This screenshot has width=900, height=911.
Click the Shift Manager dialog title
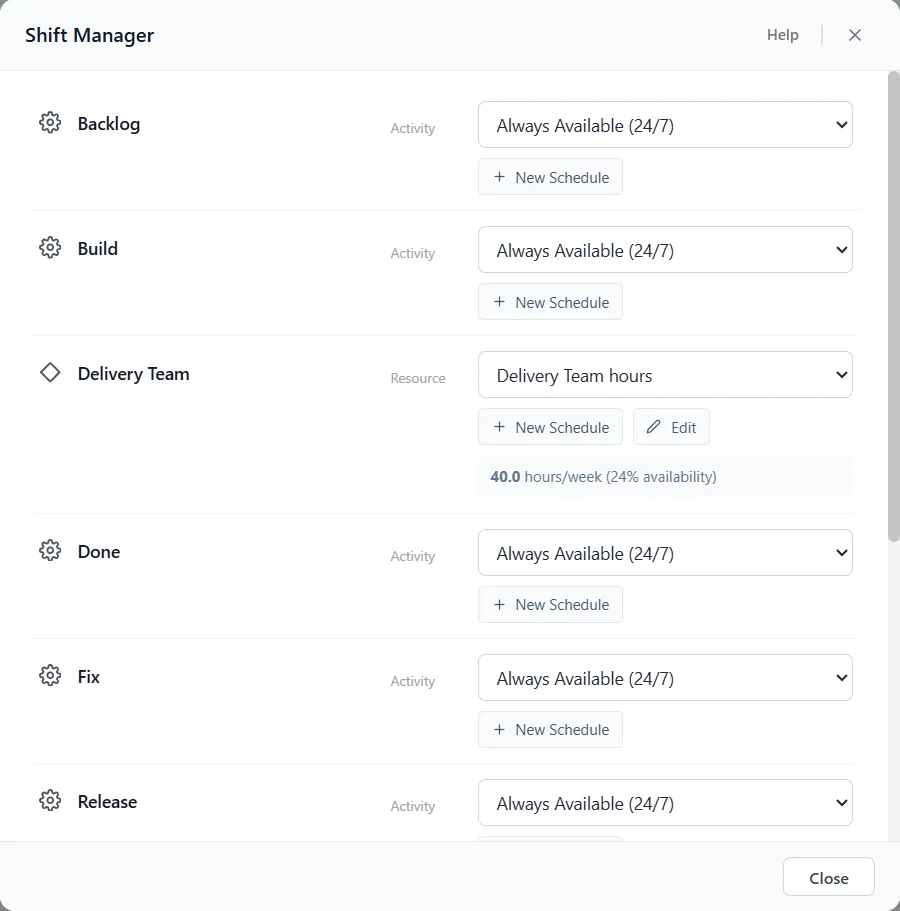pos(89,35)
